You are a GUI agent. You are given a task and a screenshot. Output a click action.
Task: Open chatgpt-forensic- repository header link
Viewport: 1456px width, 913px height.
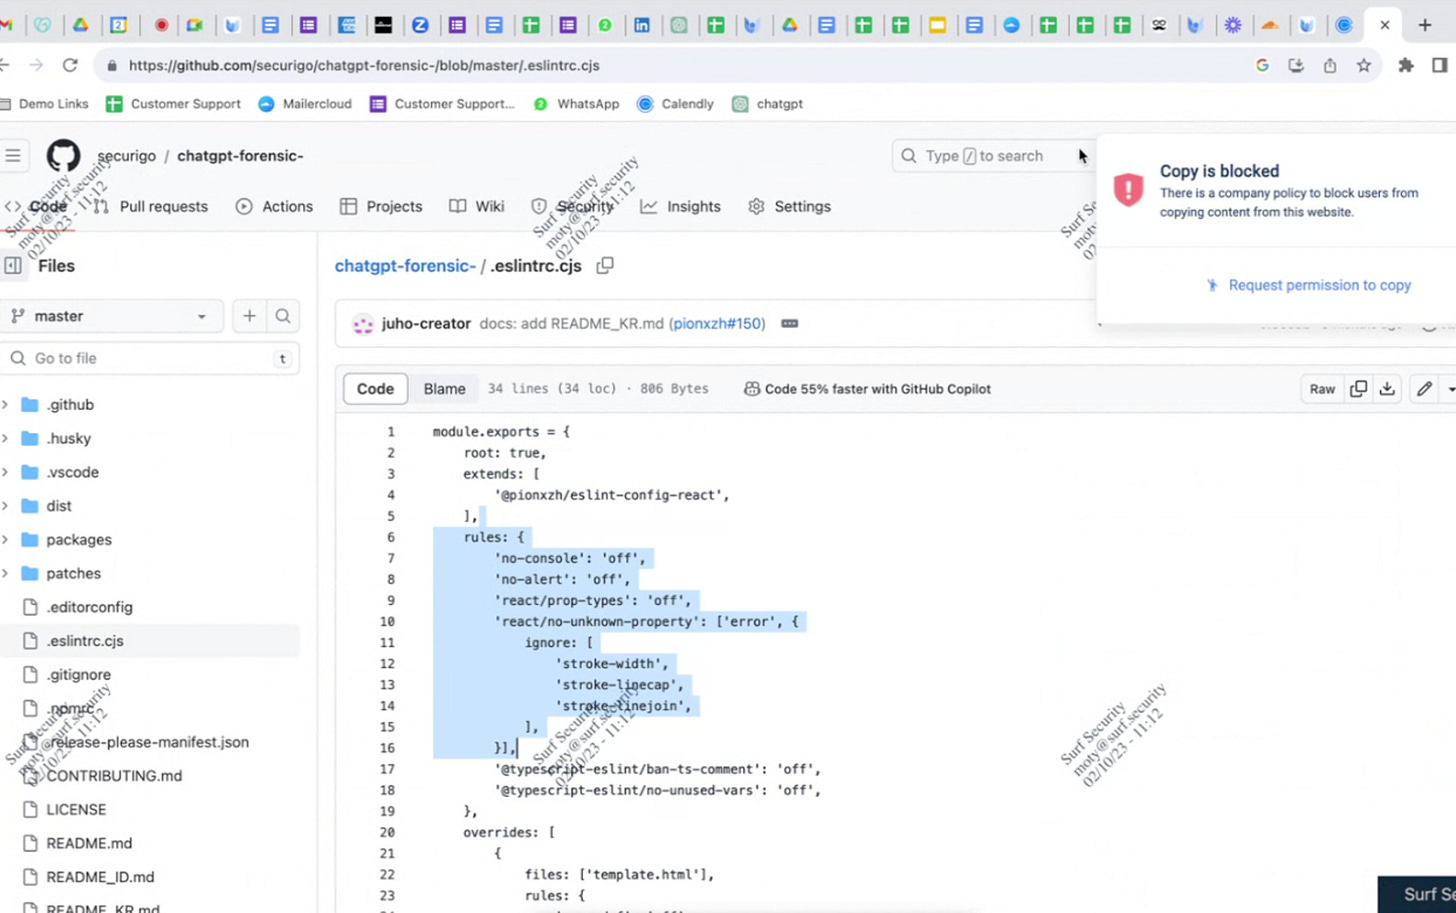click(x=240, y=156)
